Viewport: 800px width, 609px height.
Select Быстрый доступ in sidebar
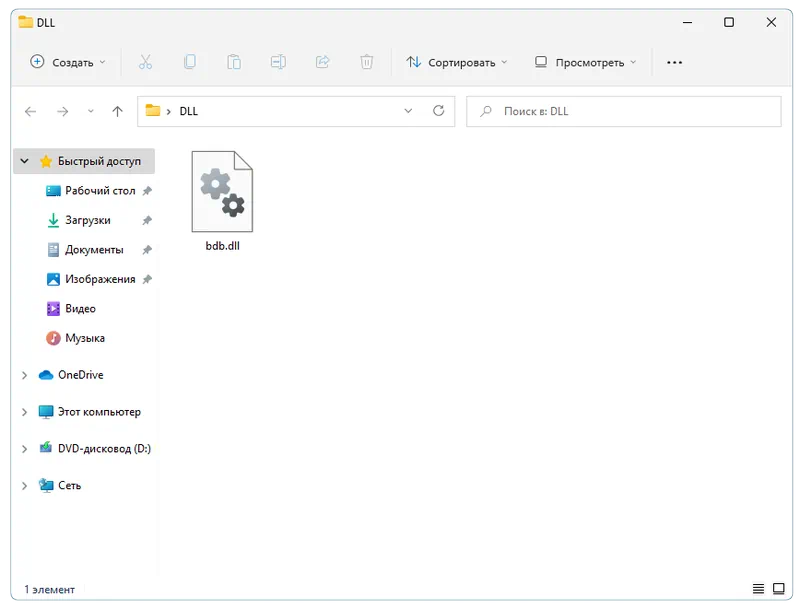84,161
